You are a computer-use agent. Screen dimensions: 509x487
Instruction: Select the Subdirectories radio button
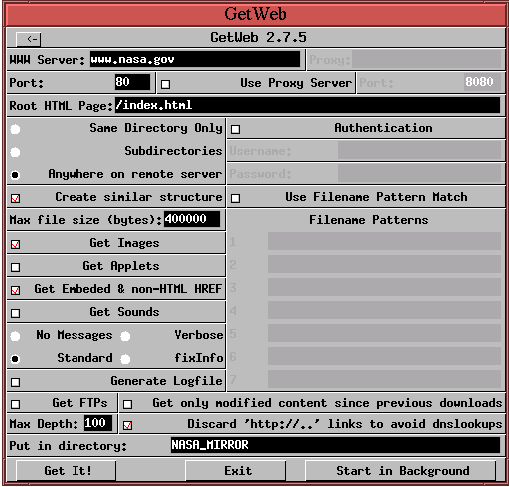[x=15, y=152]
